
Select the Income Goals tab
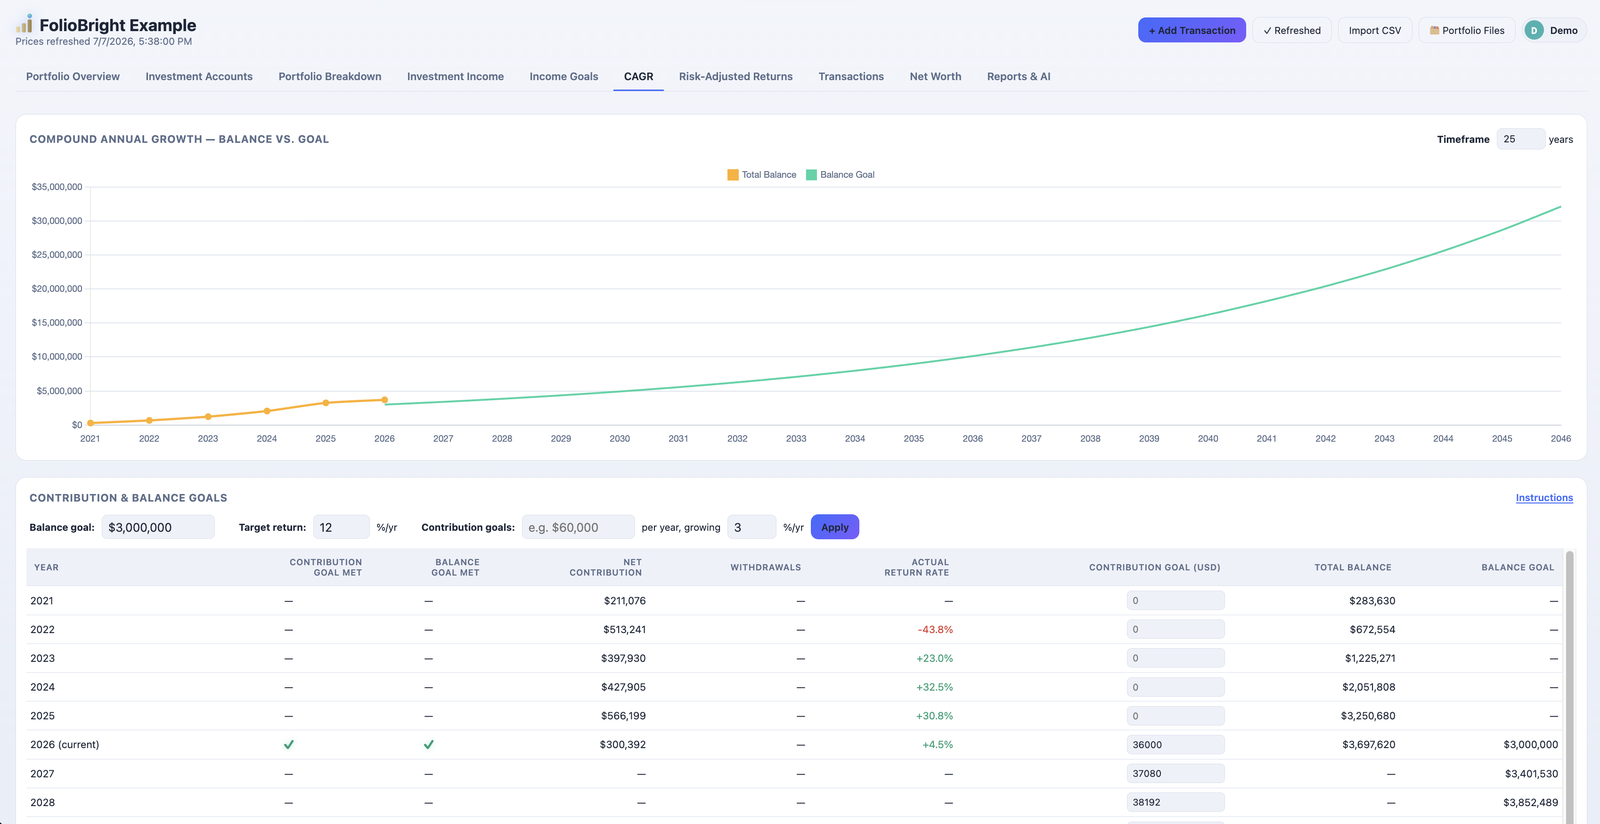(x=564, y=76)
